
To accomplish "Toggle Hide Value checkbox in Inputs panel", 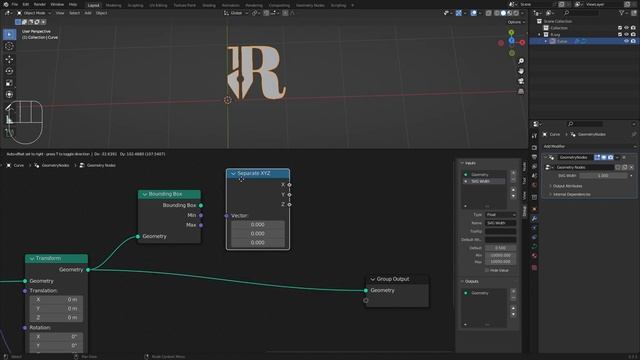I will pyautogui.click(x=487, y=270).
